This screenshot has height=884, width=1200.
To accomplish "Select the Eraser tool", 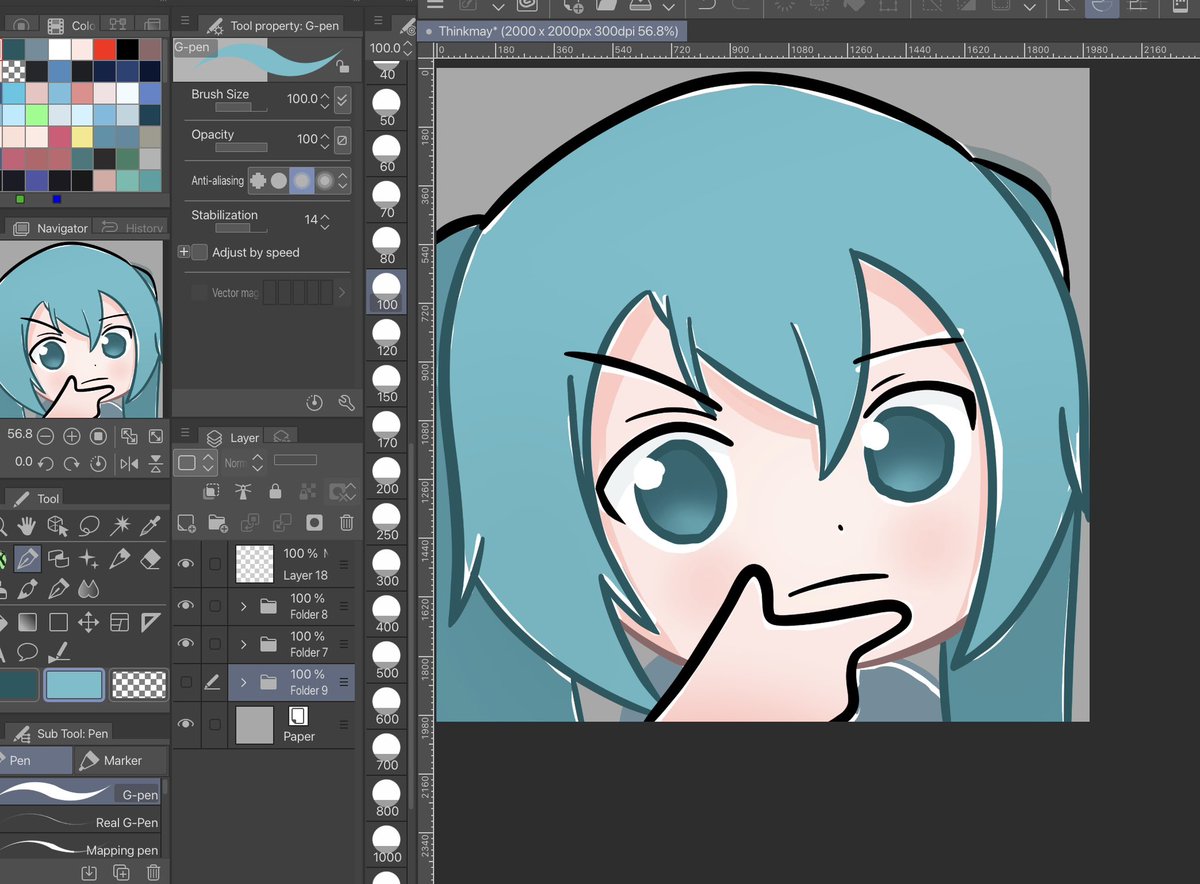I will [151, 558].
